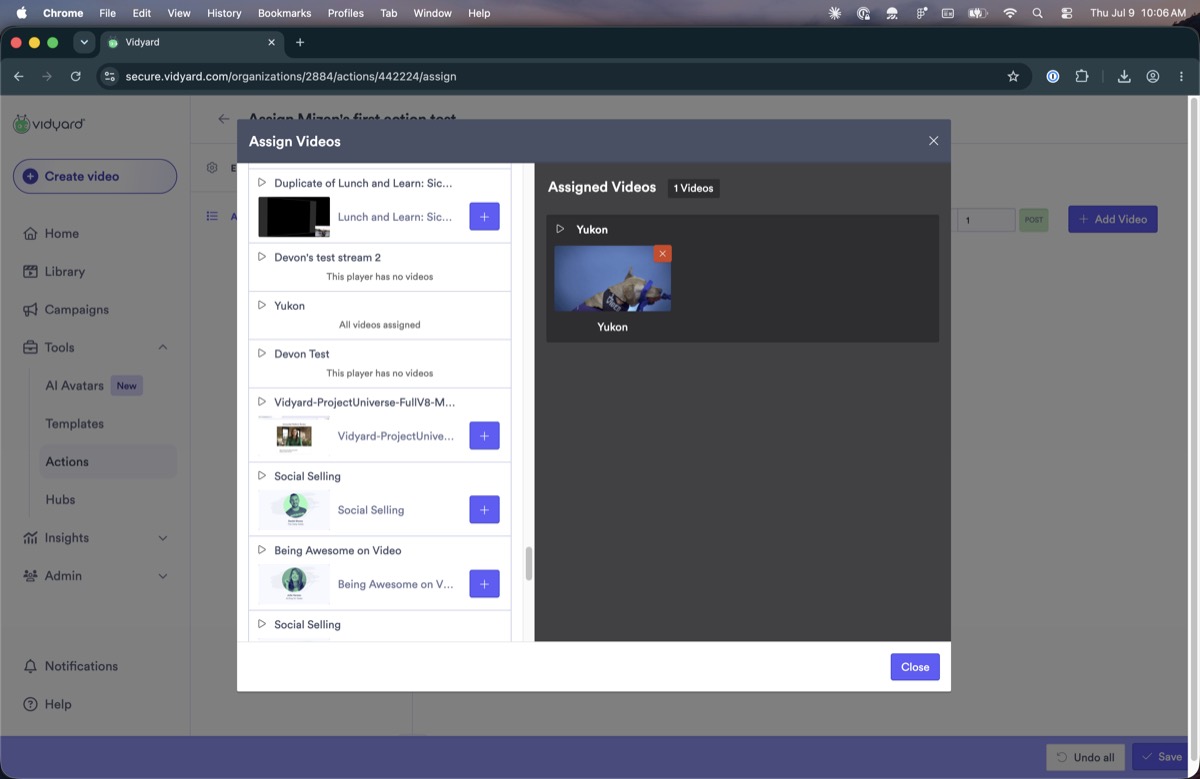This screenshot has height=779, width=1200.
Task: Open Chrome downloads
Action: click(1124, 76)
